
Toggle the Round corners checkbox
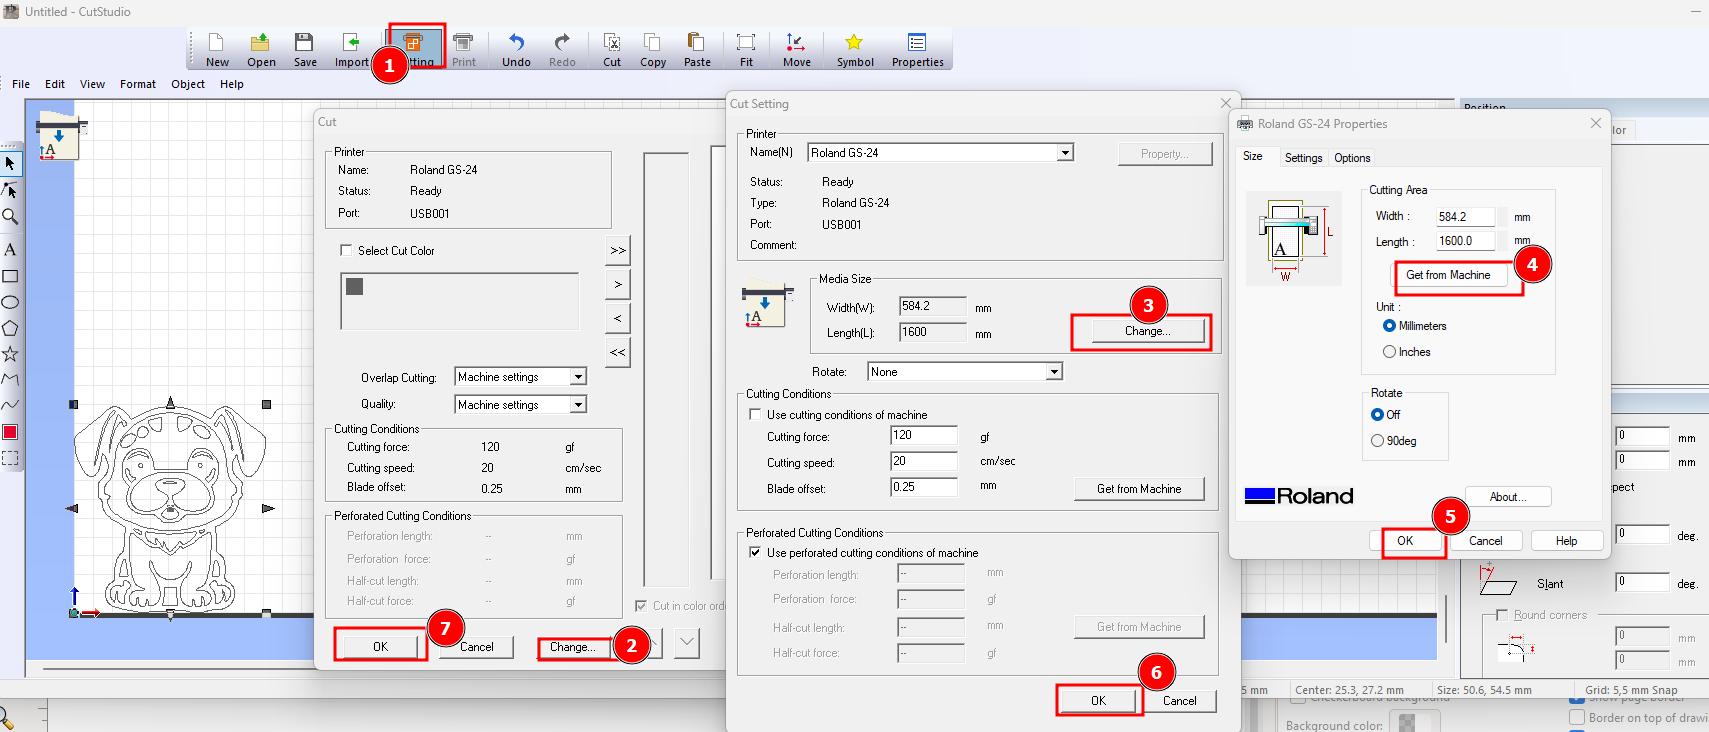1502,615
